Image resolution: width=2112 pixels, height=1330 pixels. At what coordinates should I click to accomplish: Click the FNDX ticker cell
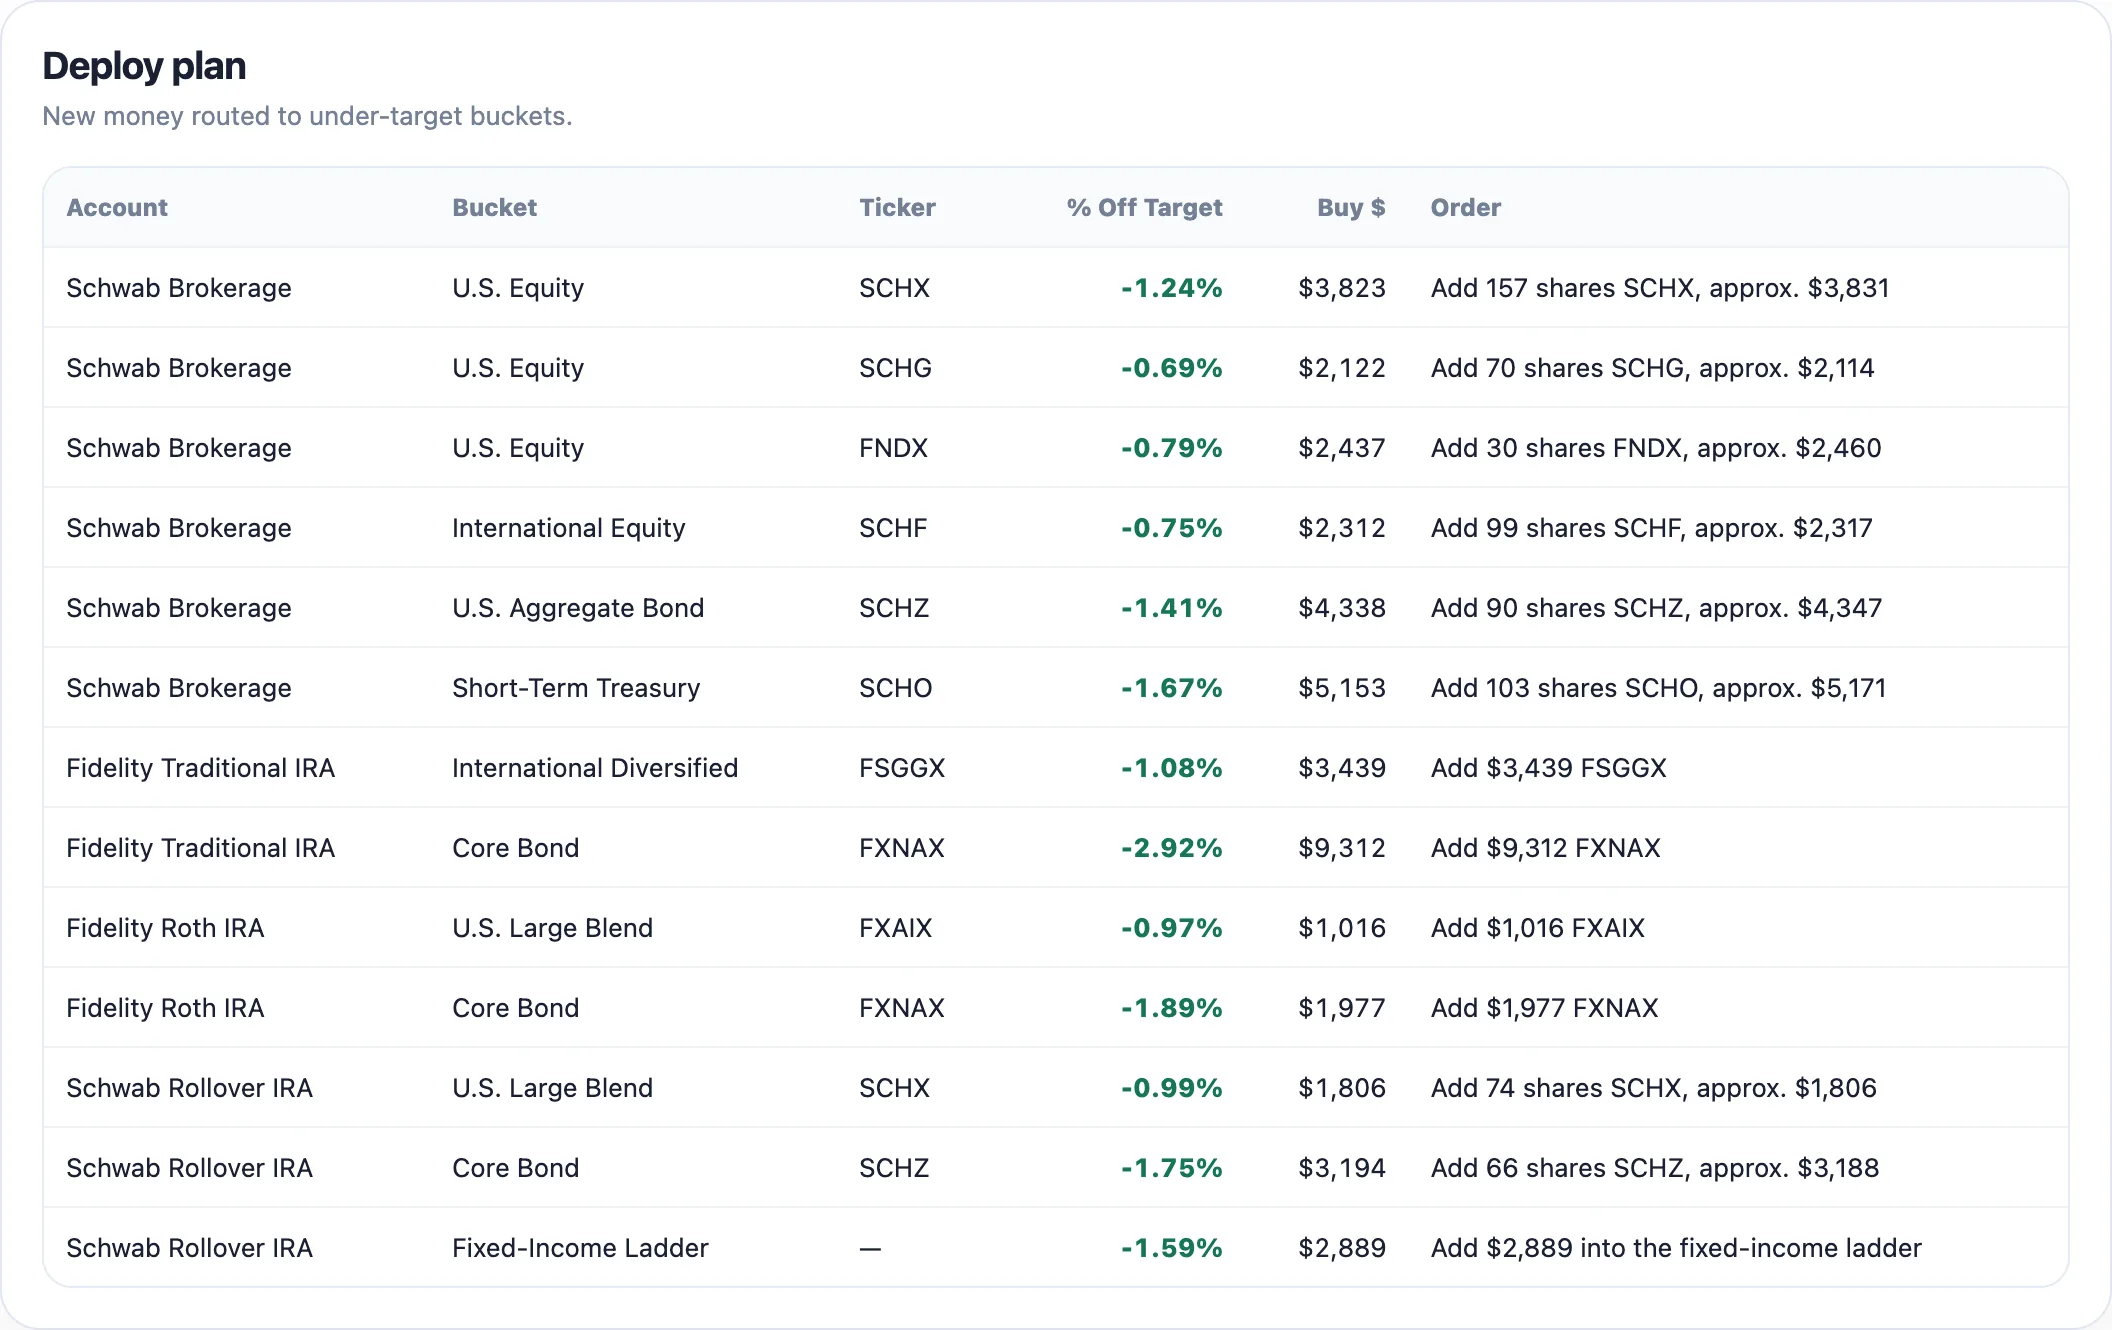click(x=893, y=448)
